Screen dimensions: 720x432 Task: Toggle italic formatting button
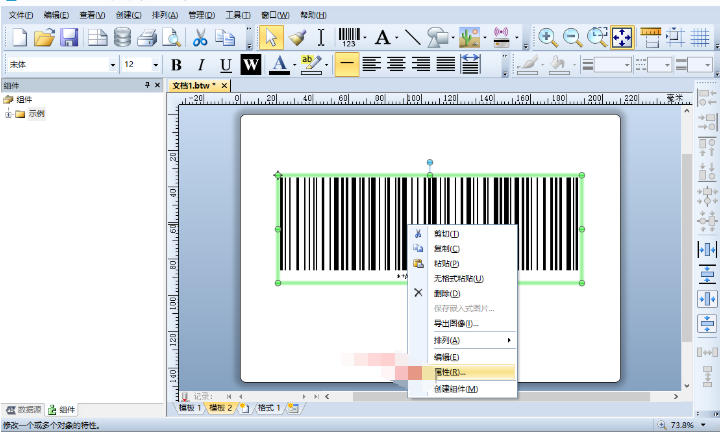pyautogui.click(x=201, y=65)
